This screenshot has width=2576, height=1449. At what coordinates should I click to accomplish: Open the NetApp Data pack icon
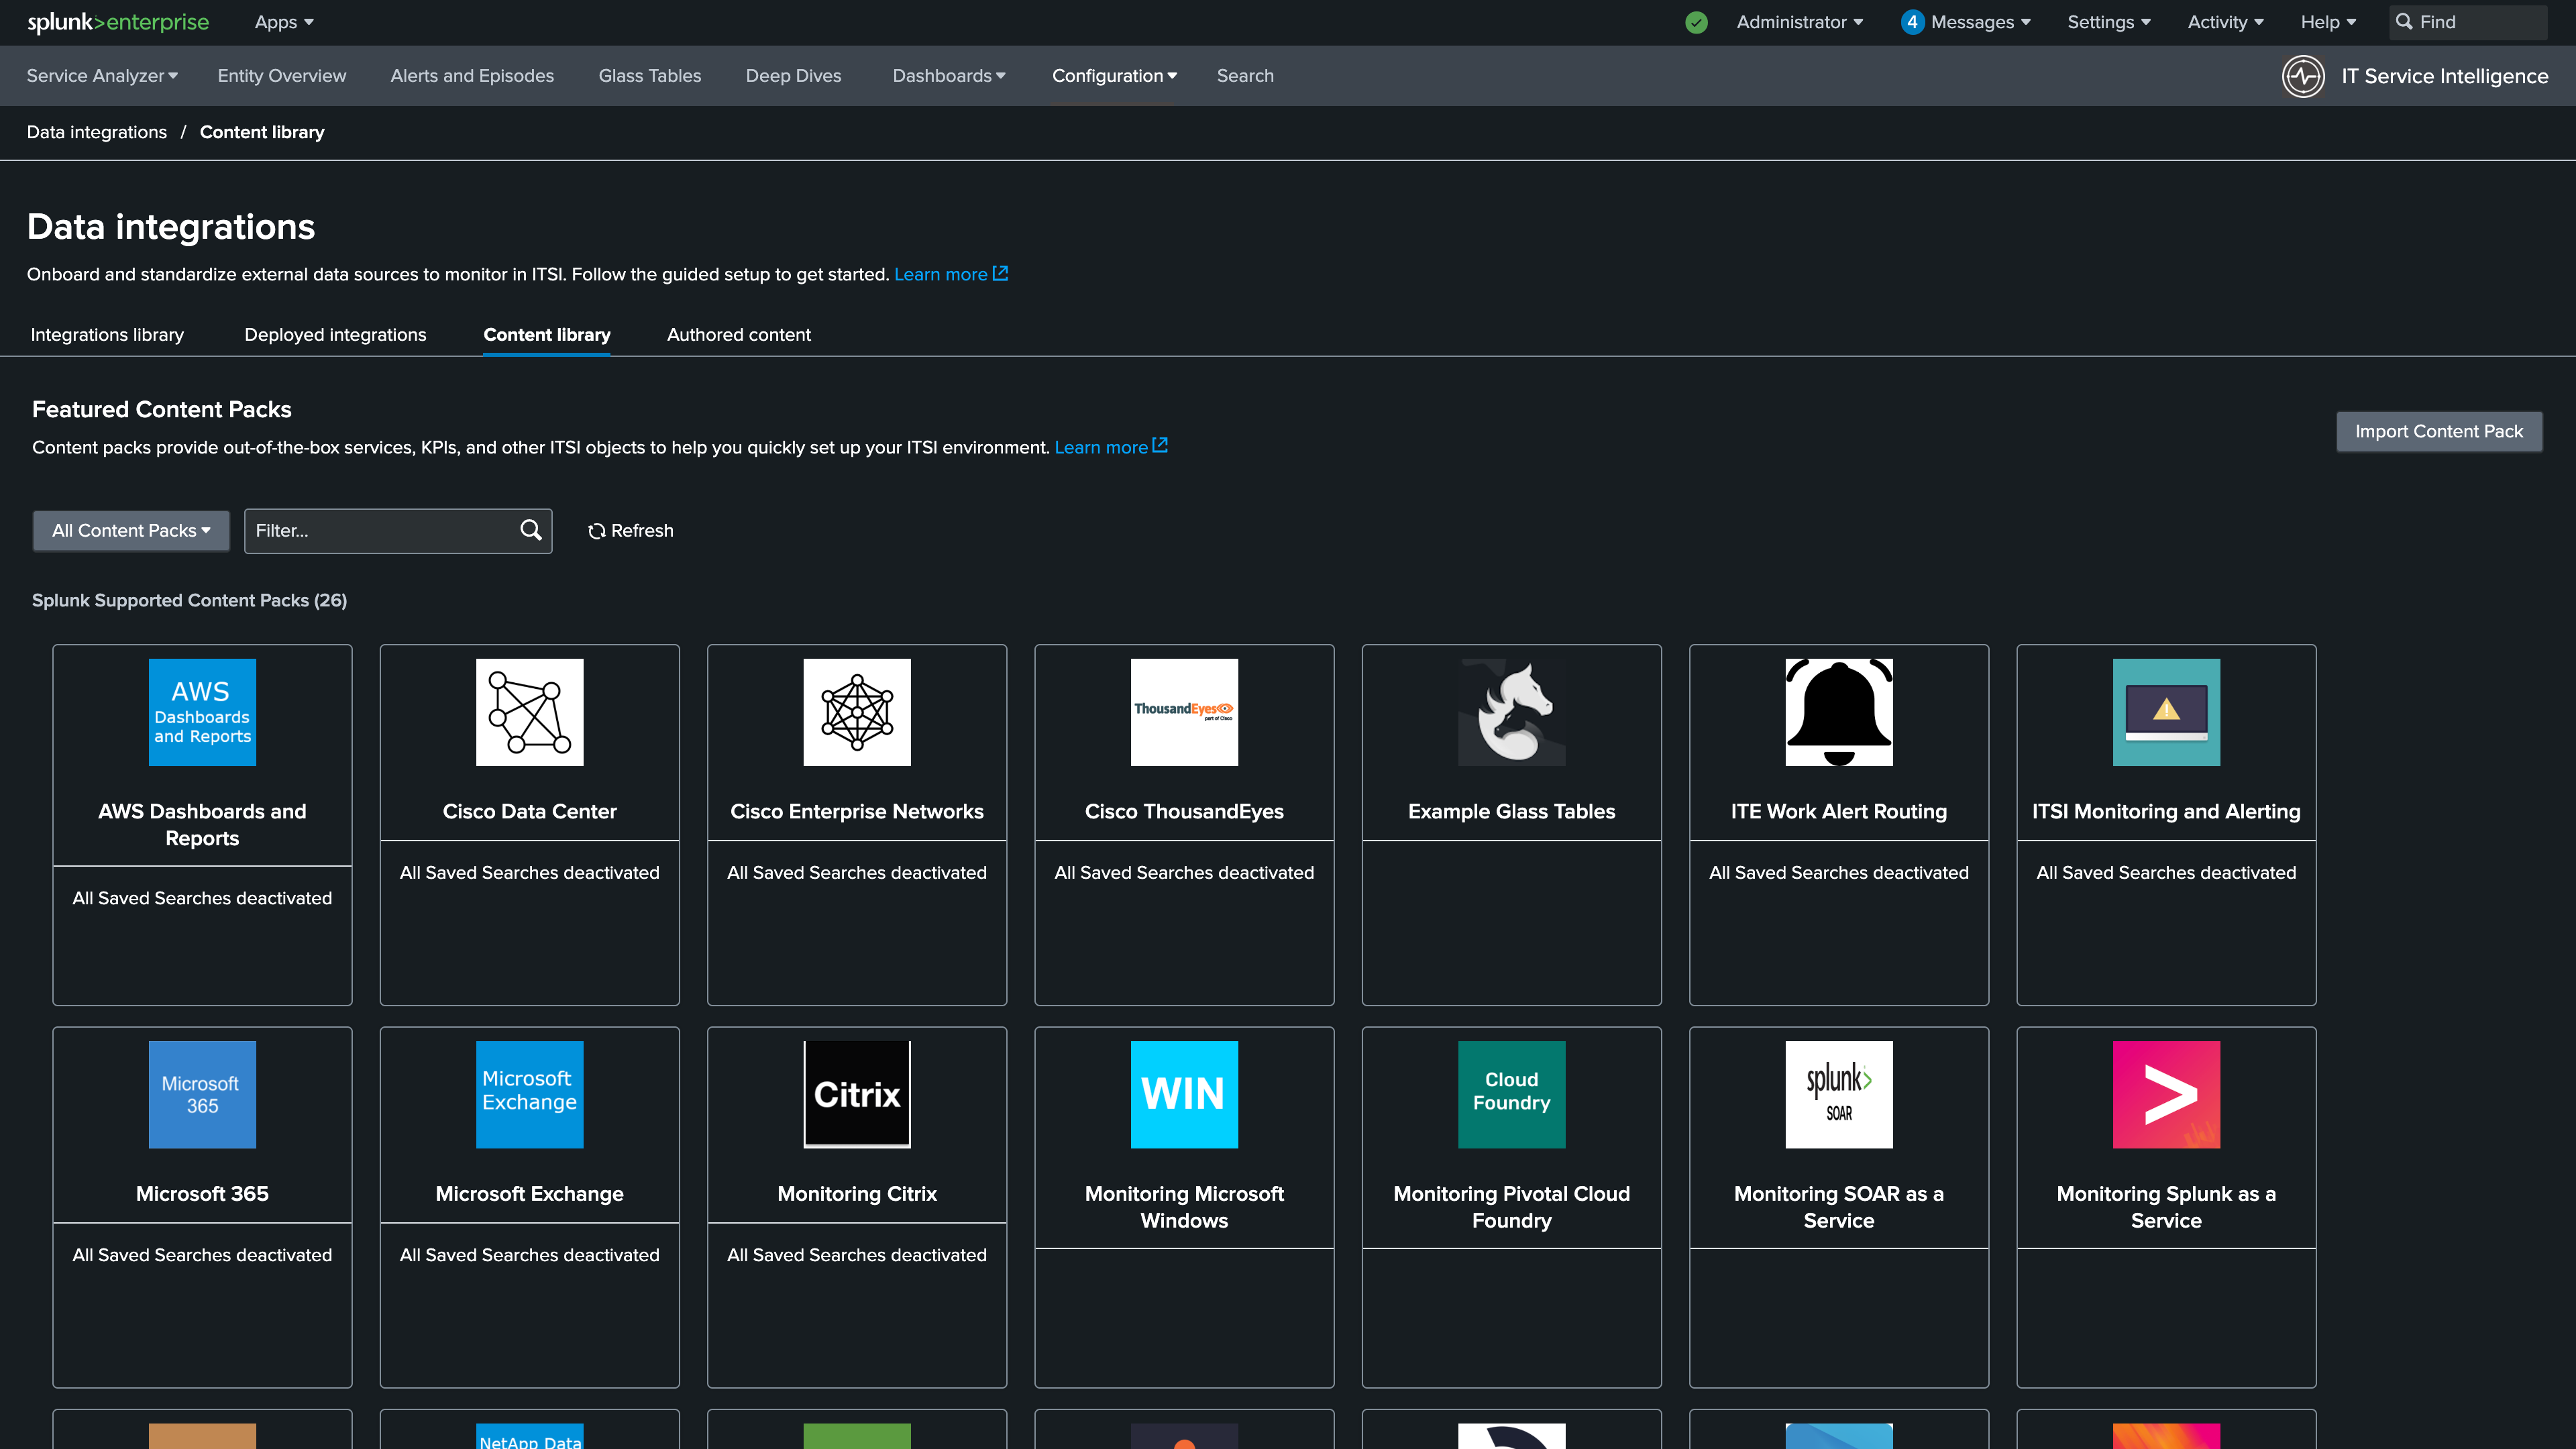[x=529, y=1436]
